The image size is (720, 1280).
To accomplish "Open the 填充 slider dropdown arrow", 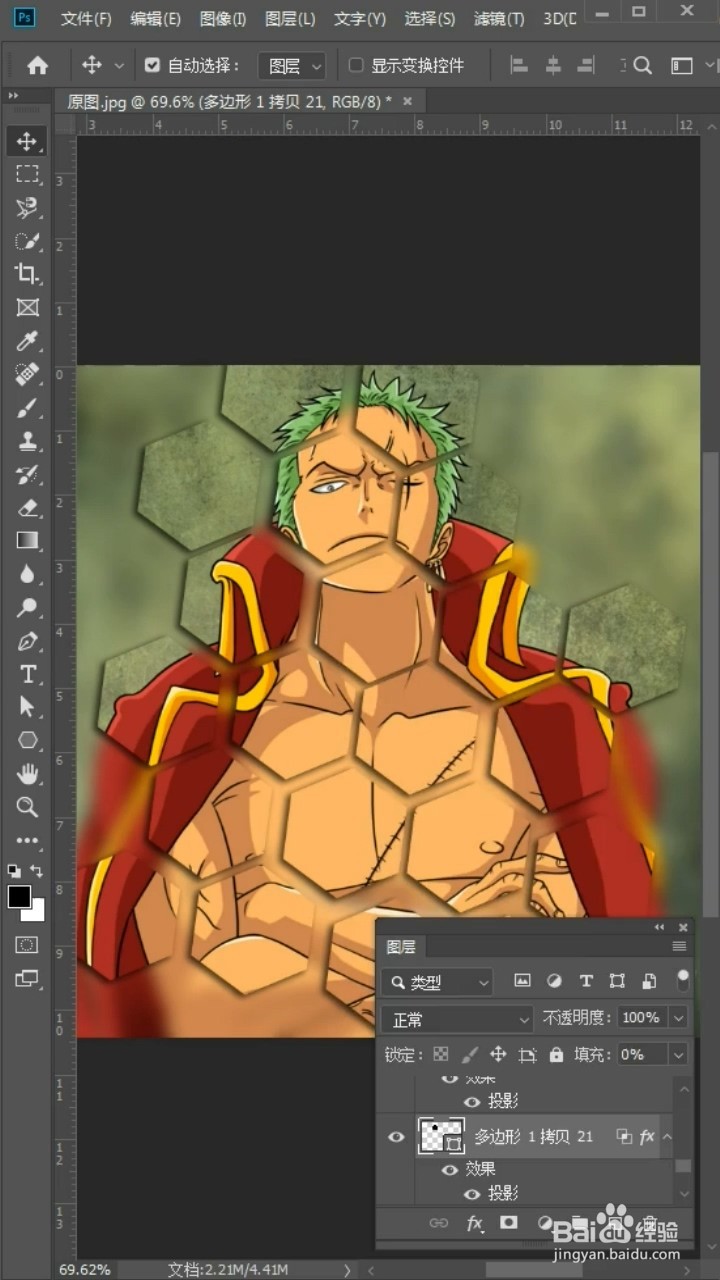I will [679, 1054].
